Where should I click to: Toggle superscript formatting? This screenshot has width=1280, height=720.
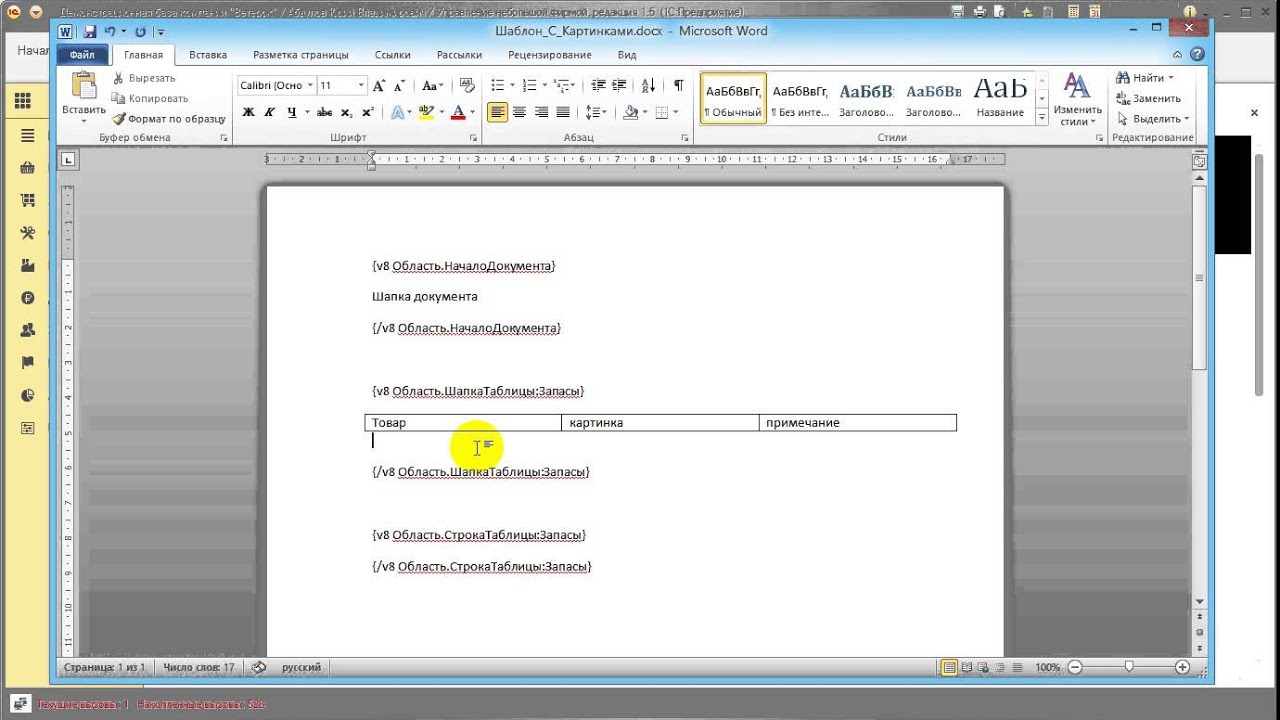pos(367,112)
